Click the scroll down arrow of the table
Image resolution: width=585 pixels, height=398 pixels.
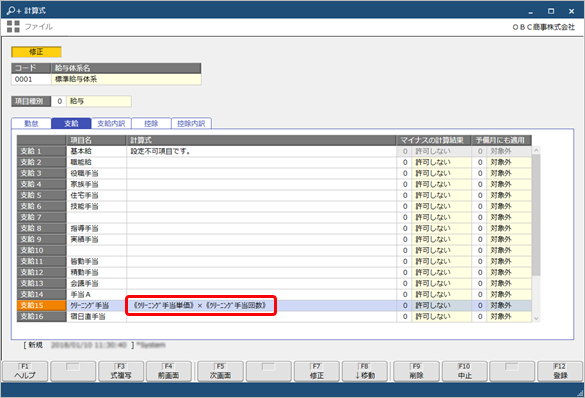pos(536,318)
